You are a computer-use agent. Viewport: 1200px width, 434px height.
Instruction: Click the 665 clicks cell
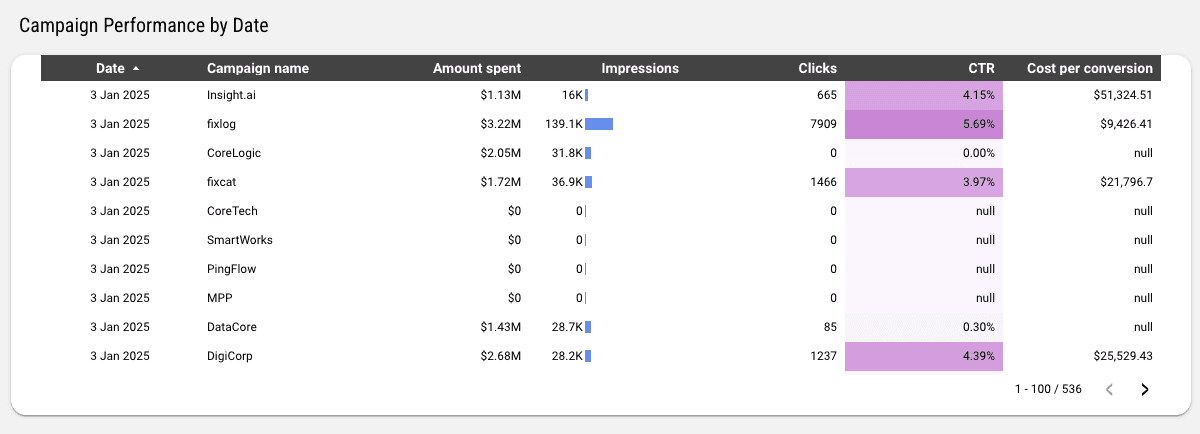coord(826,96)
